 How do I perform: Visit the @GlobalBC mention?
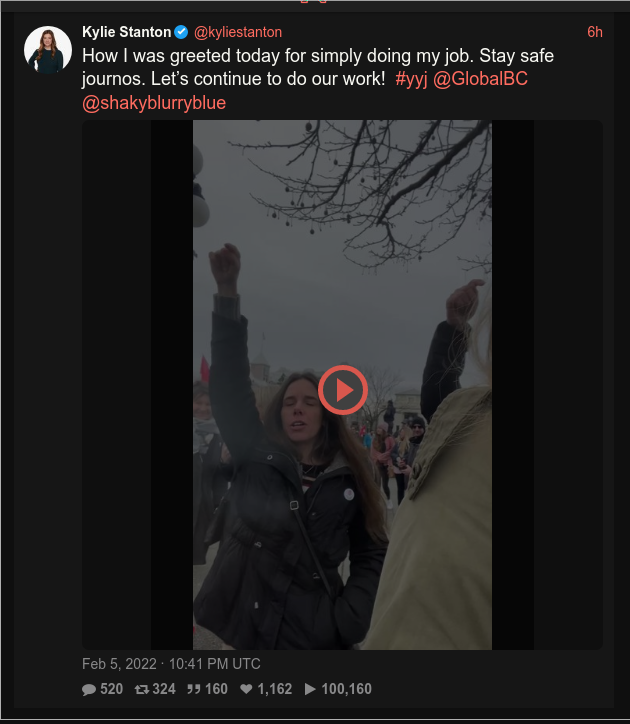coord(480,79)
